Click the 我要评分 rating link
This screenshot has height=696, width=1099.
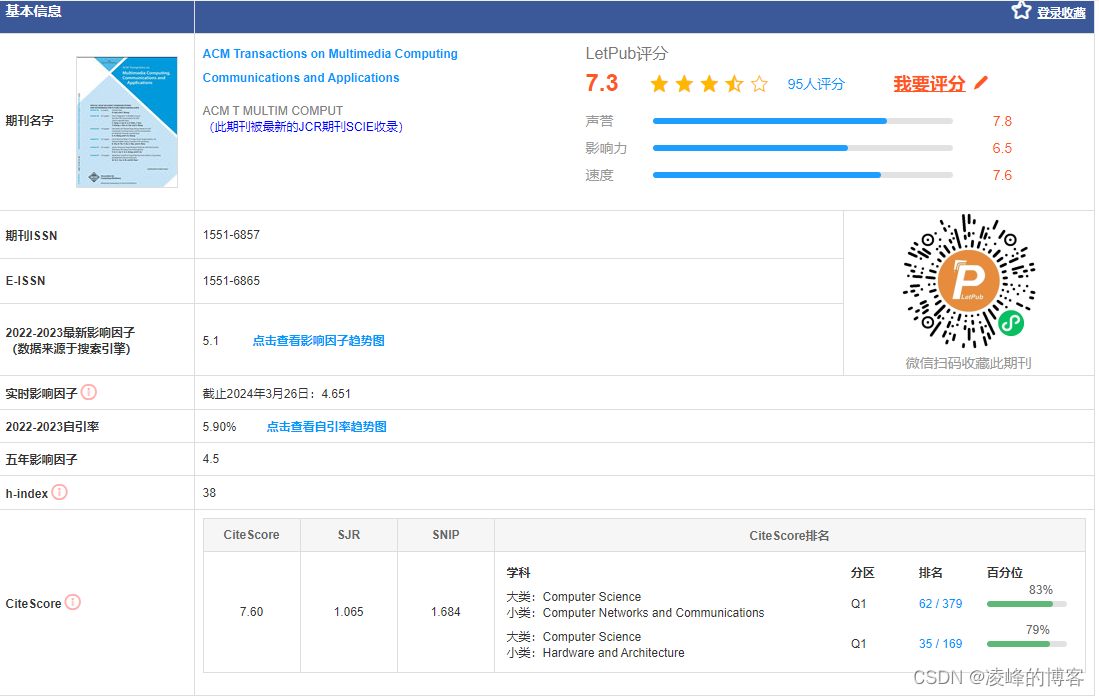click(x=929, y=84)
